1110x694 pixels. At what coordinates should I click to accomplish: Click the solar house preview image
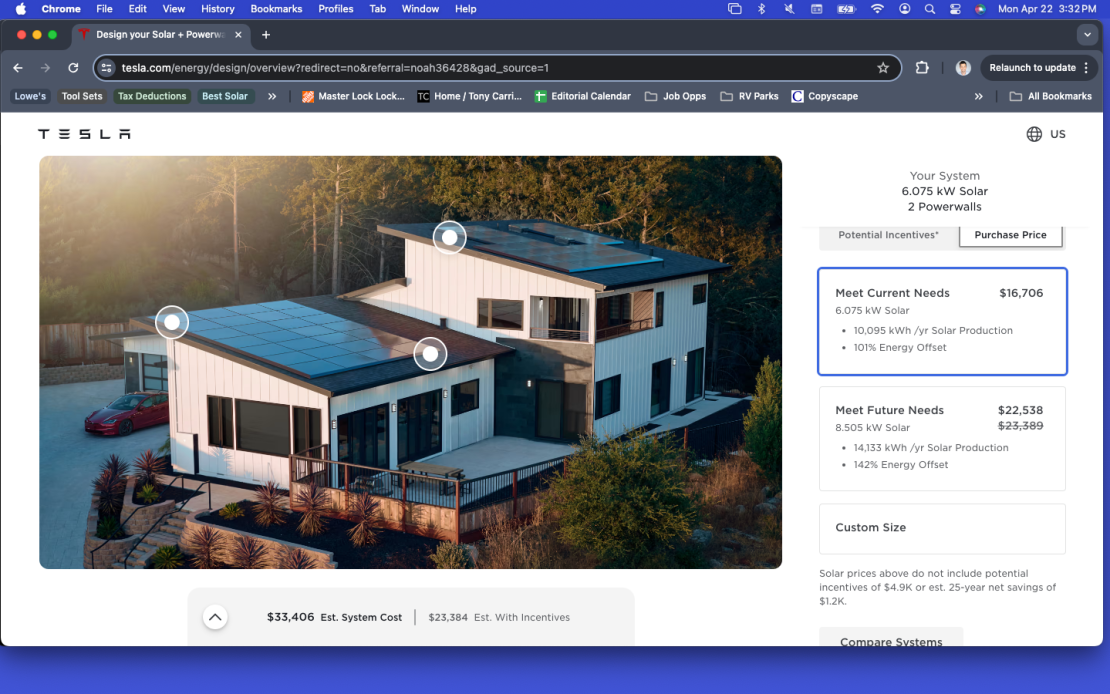411,362
